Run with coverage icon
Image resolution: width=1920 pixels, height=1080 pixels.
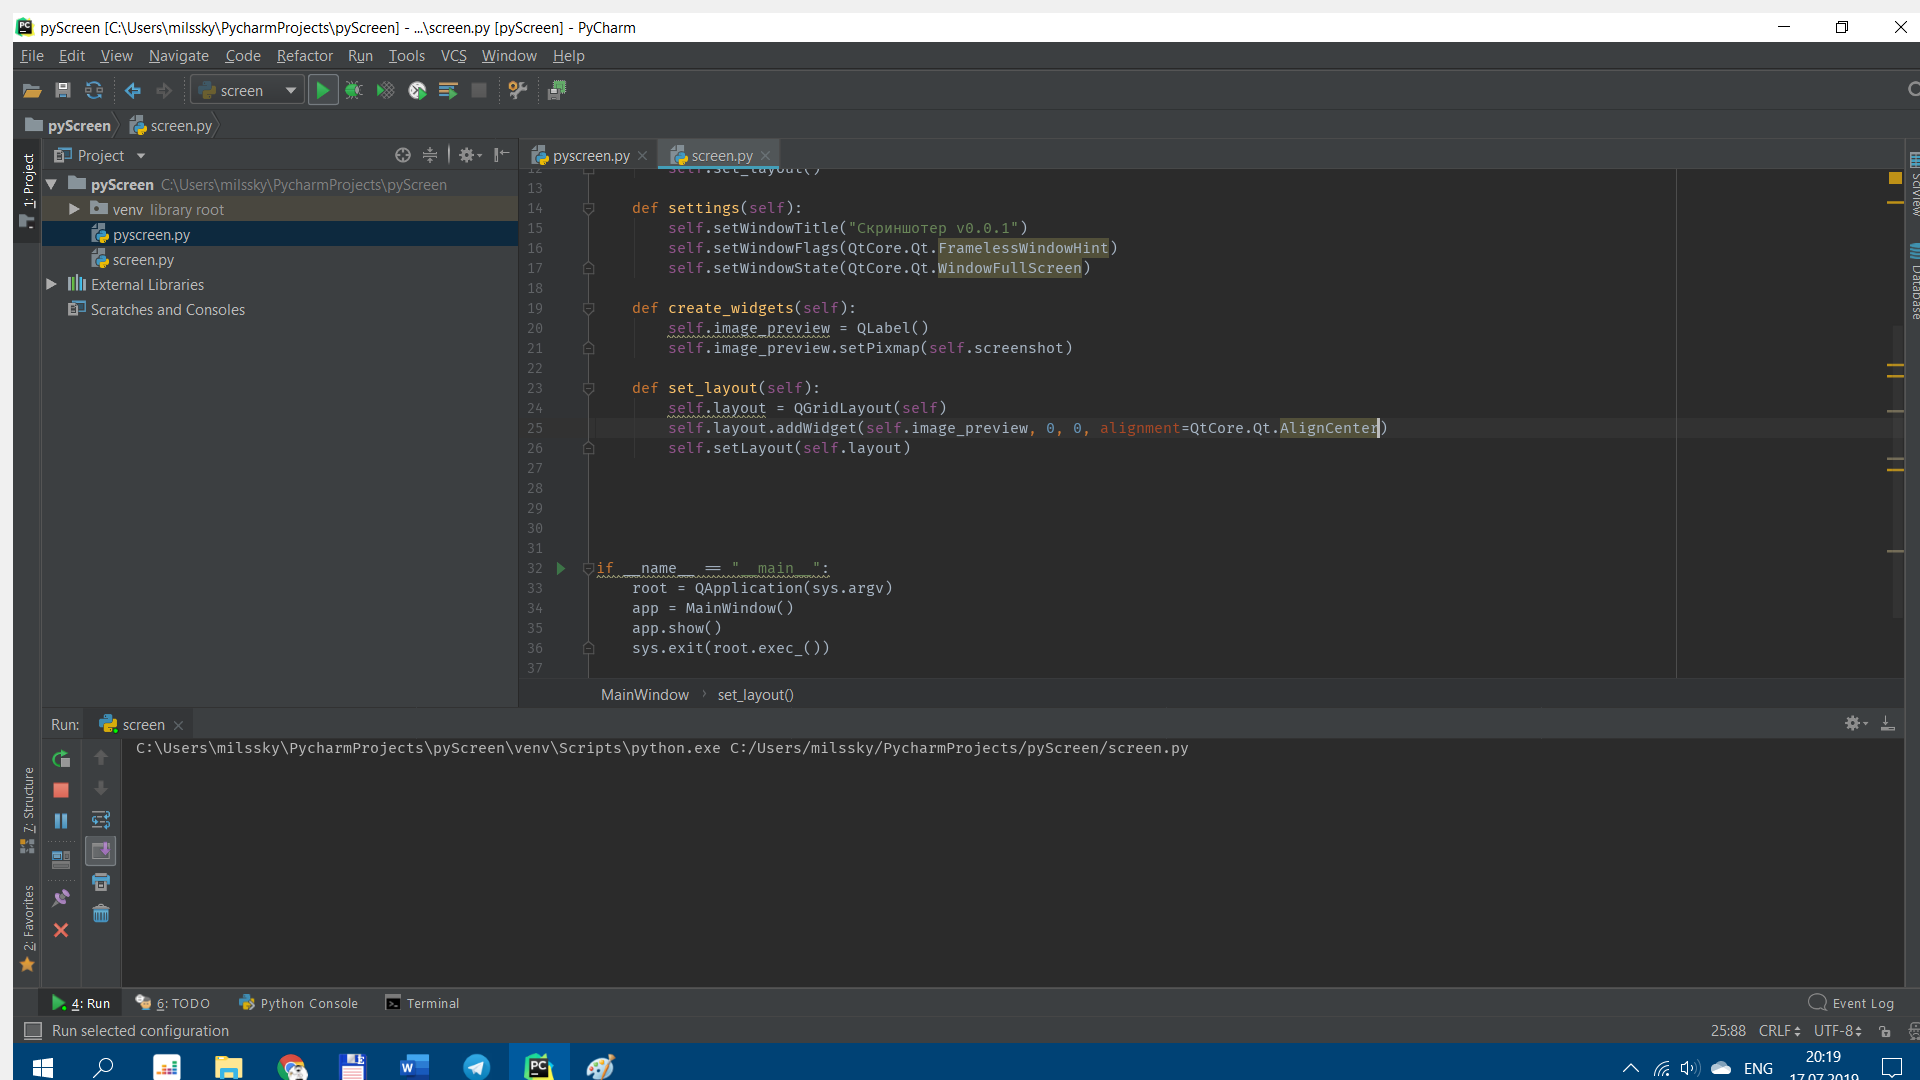pyautogui.click(x=385, y=91)
